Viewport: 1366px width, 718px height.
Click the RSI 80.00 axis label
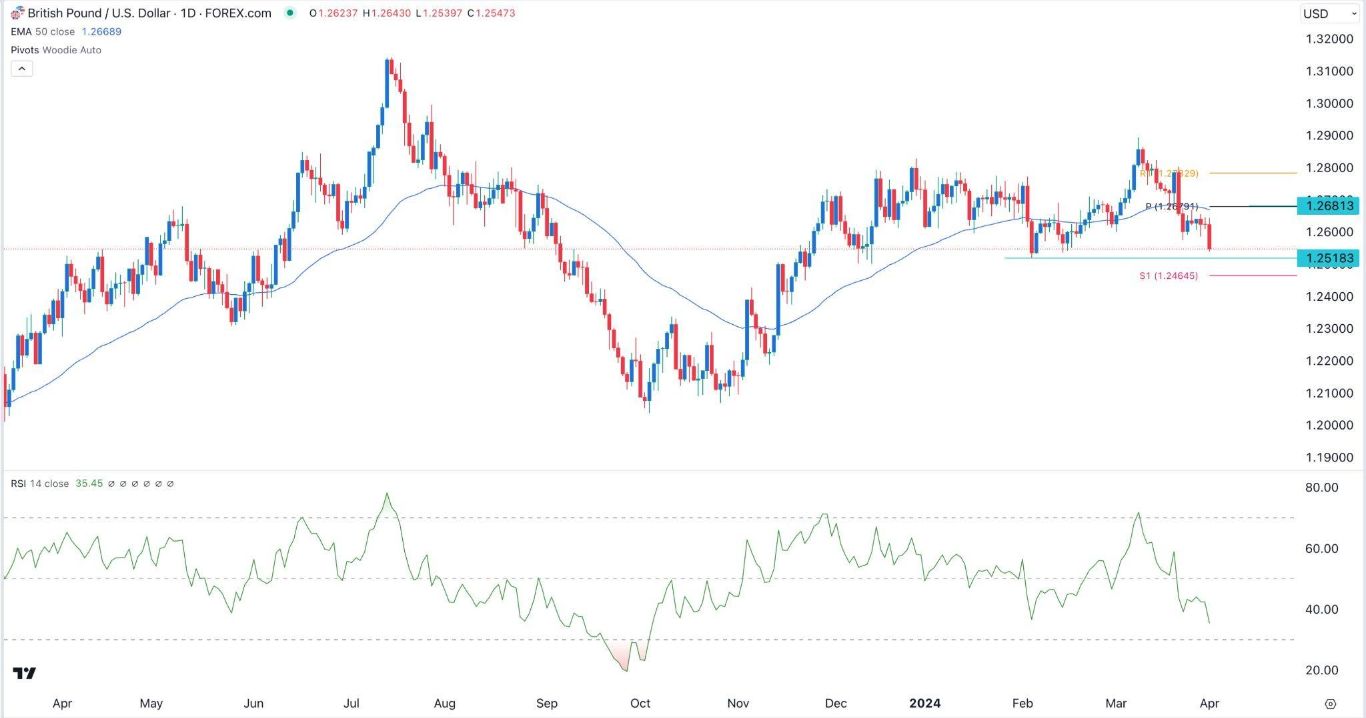pyautogui.click(x=1322, y=487)
